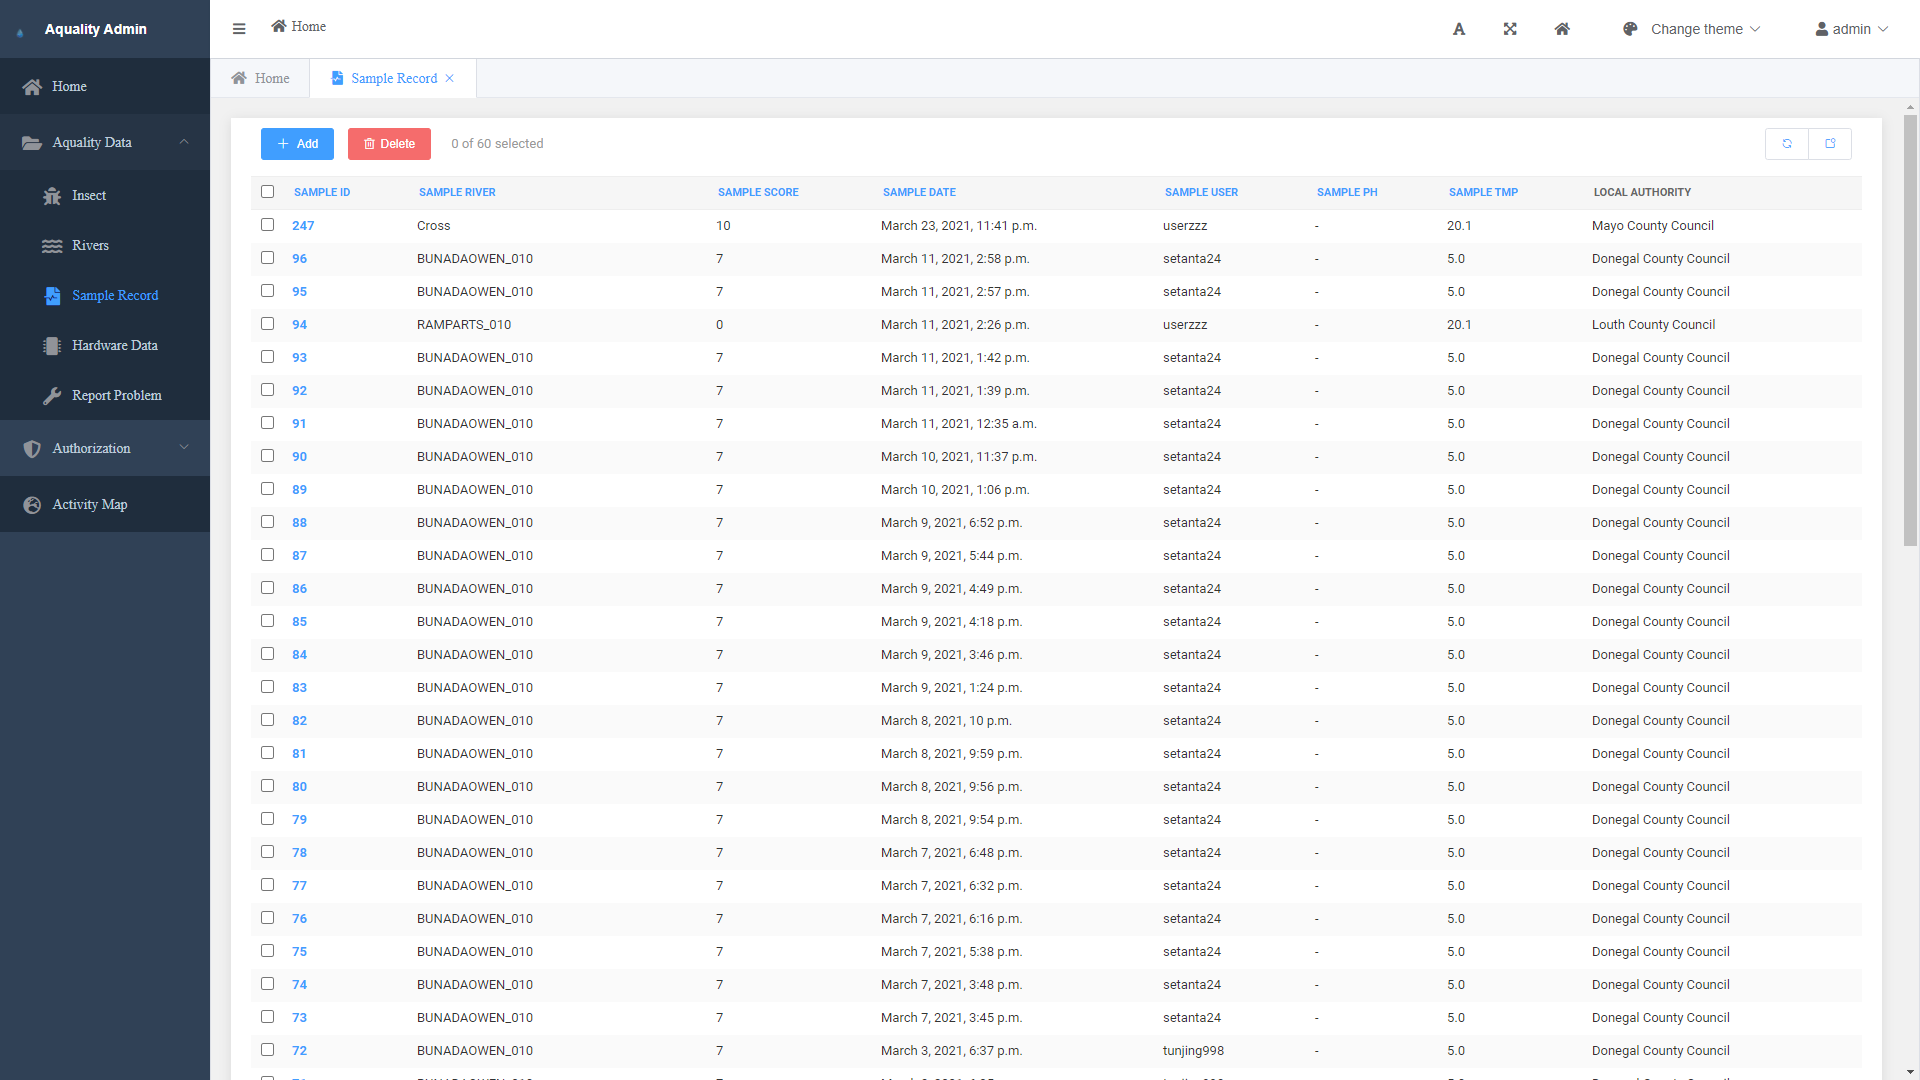
Task: Click the scrollbar down arrow
Action: tap(1910, 1073)
